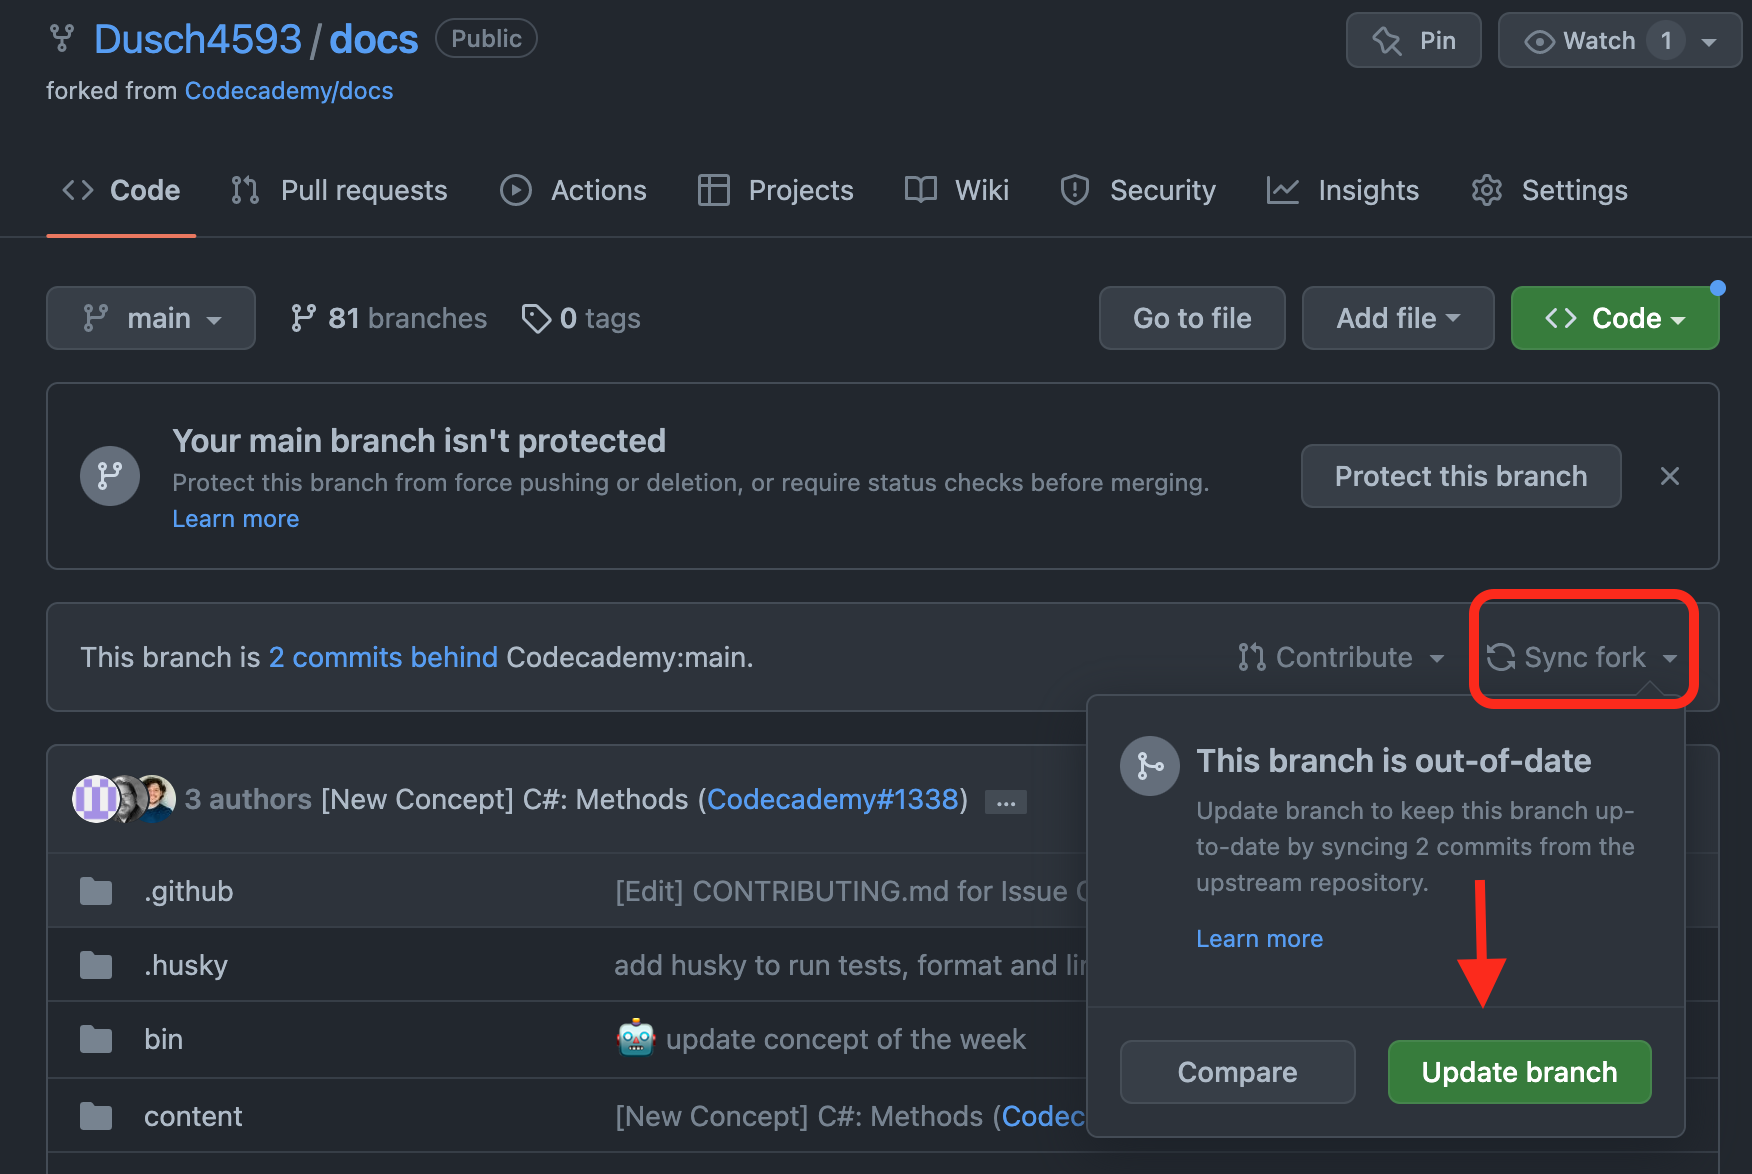Open the Settings tab
Image resolution: width=1752 pixels, height=1174 pixels.
(1549, 190)
